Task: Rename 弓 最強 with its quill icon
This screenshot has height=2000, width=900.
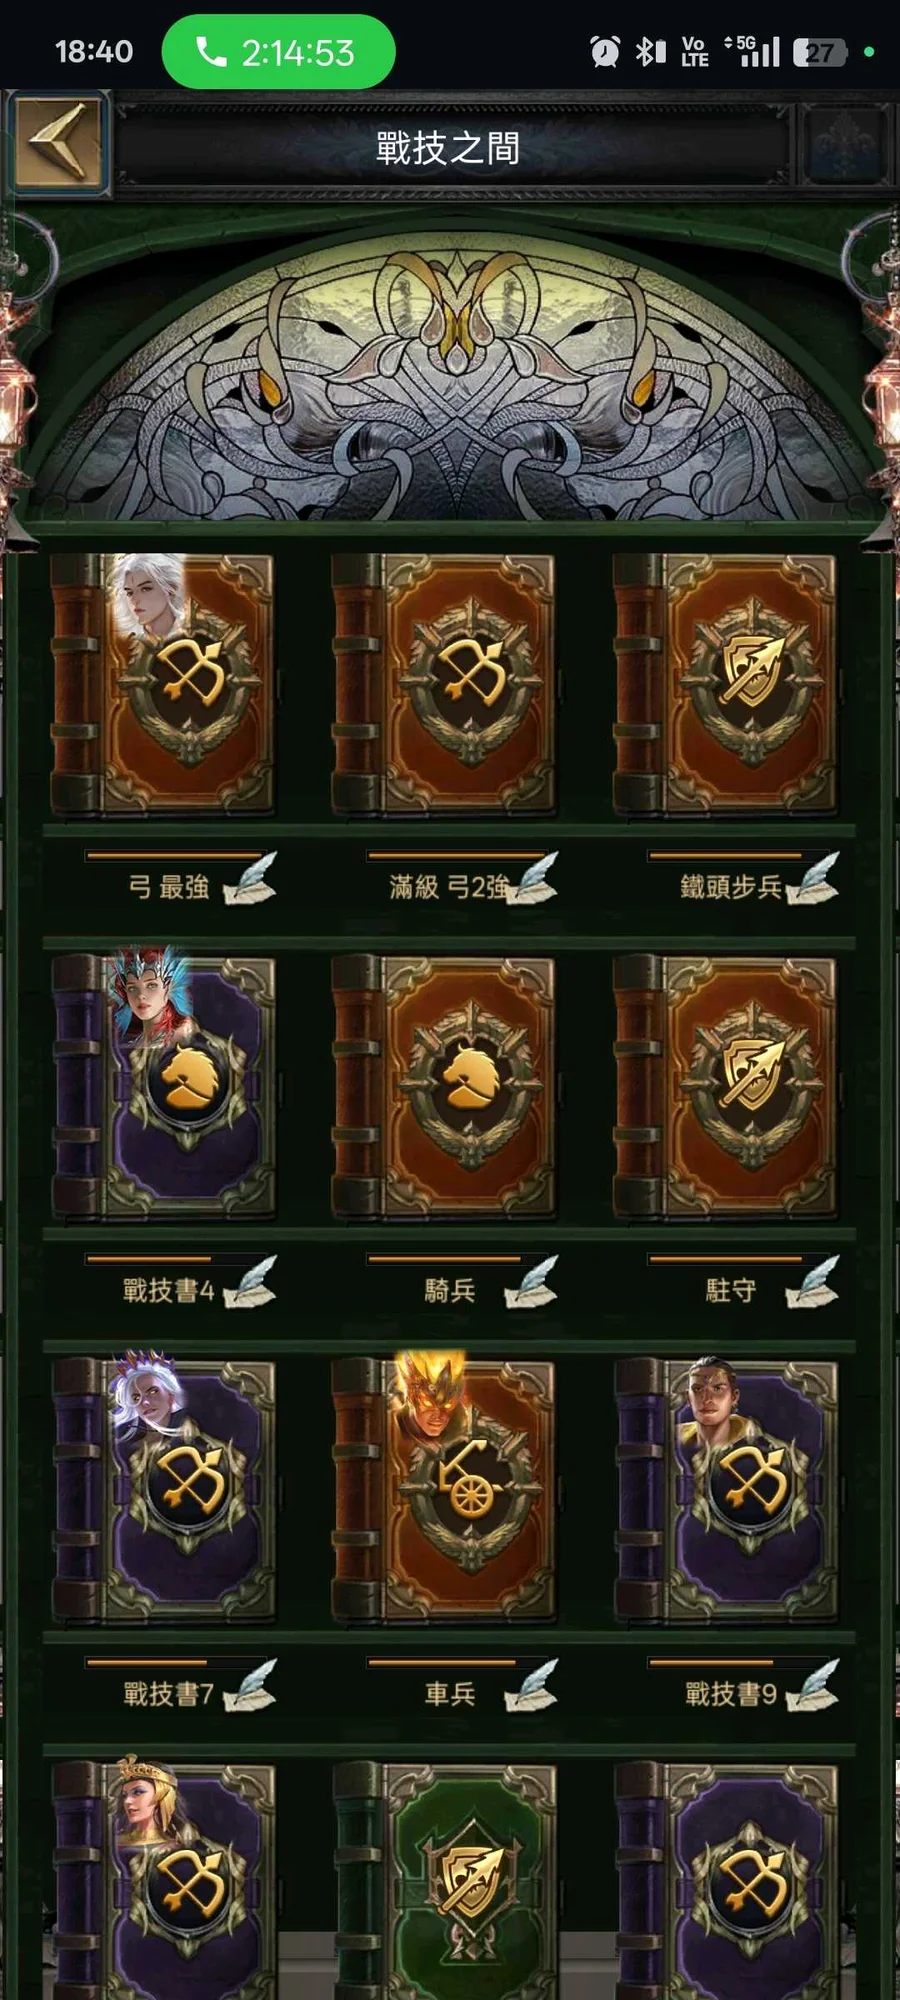Action: tap(249, 879)
